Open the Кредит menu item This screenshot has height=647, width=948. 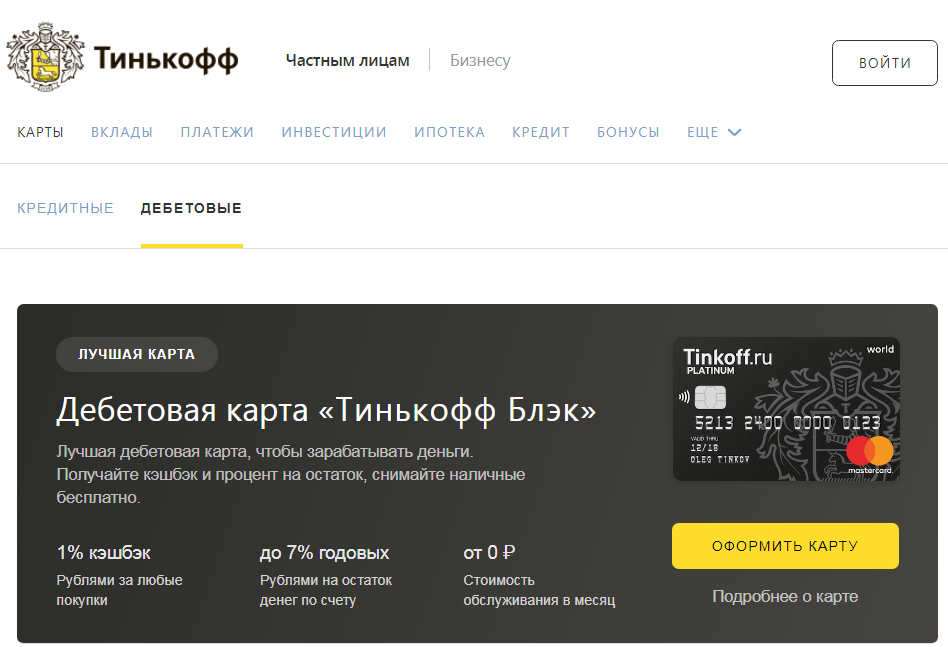541,132
